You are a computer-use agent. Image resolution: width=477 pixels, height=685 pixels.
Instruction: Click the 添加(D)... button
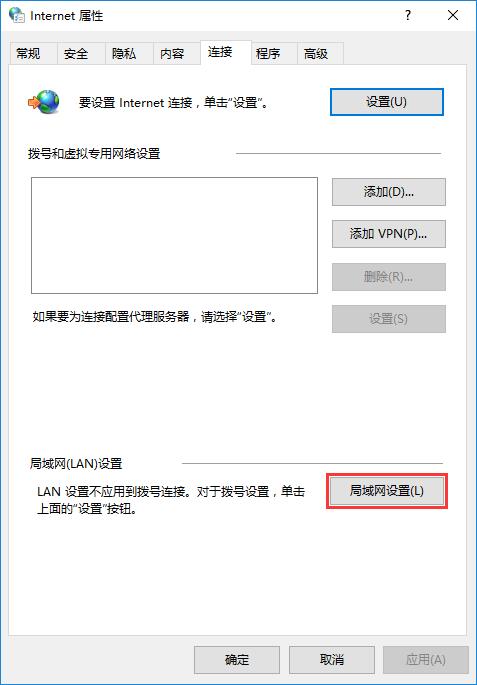click(389, 192)
